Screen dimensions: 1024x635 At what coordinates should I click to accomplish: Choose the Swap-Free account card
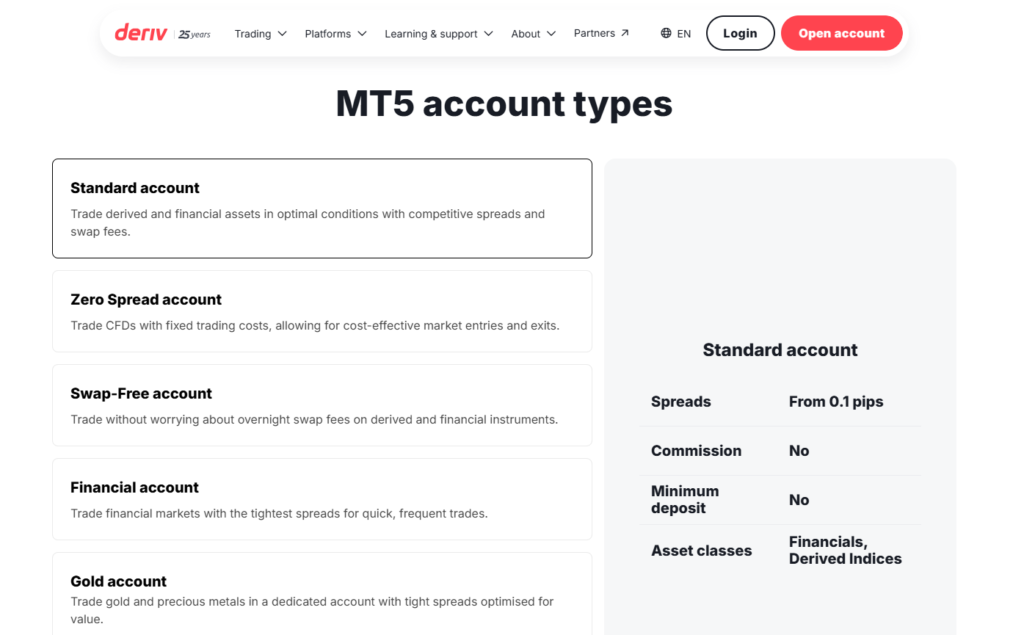[322, 406]
